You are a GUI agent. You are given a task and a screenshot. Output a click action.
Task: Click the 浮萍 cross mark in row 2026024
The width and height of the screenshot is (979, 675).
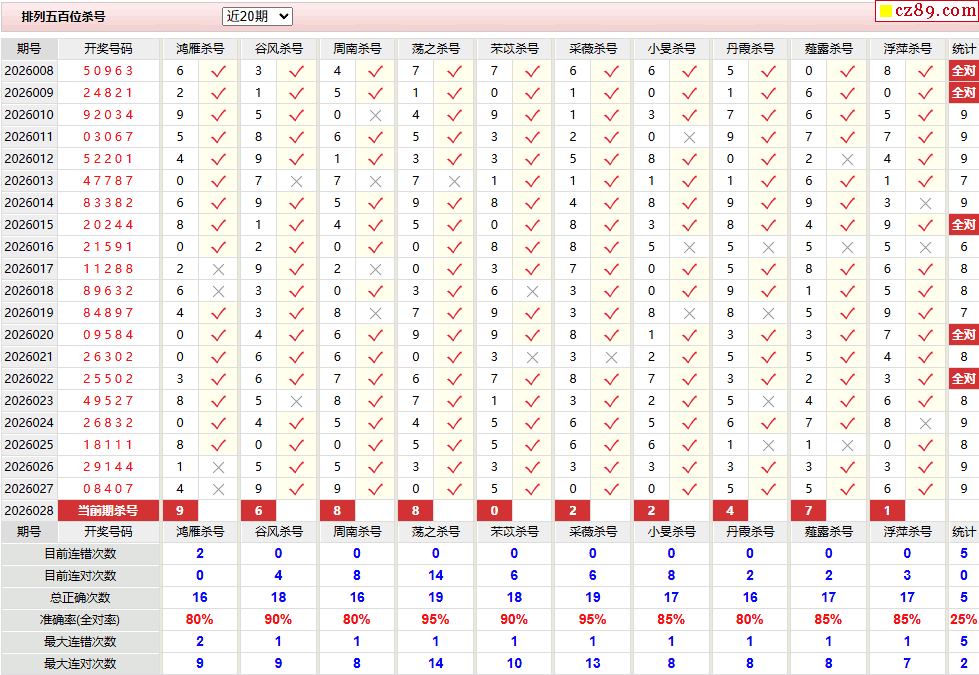coord(925,423)
